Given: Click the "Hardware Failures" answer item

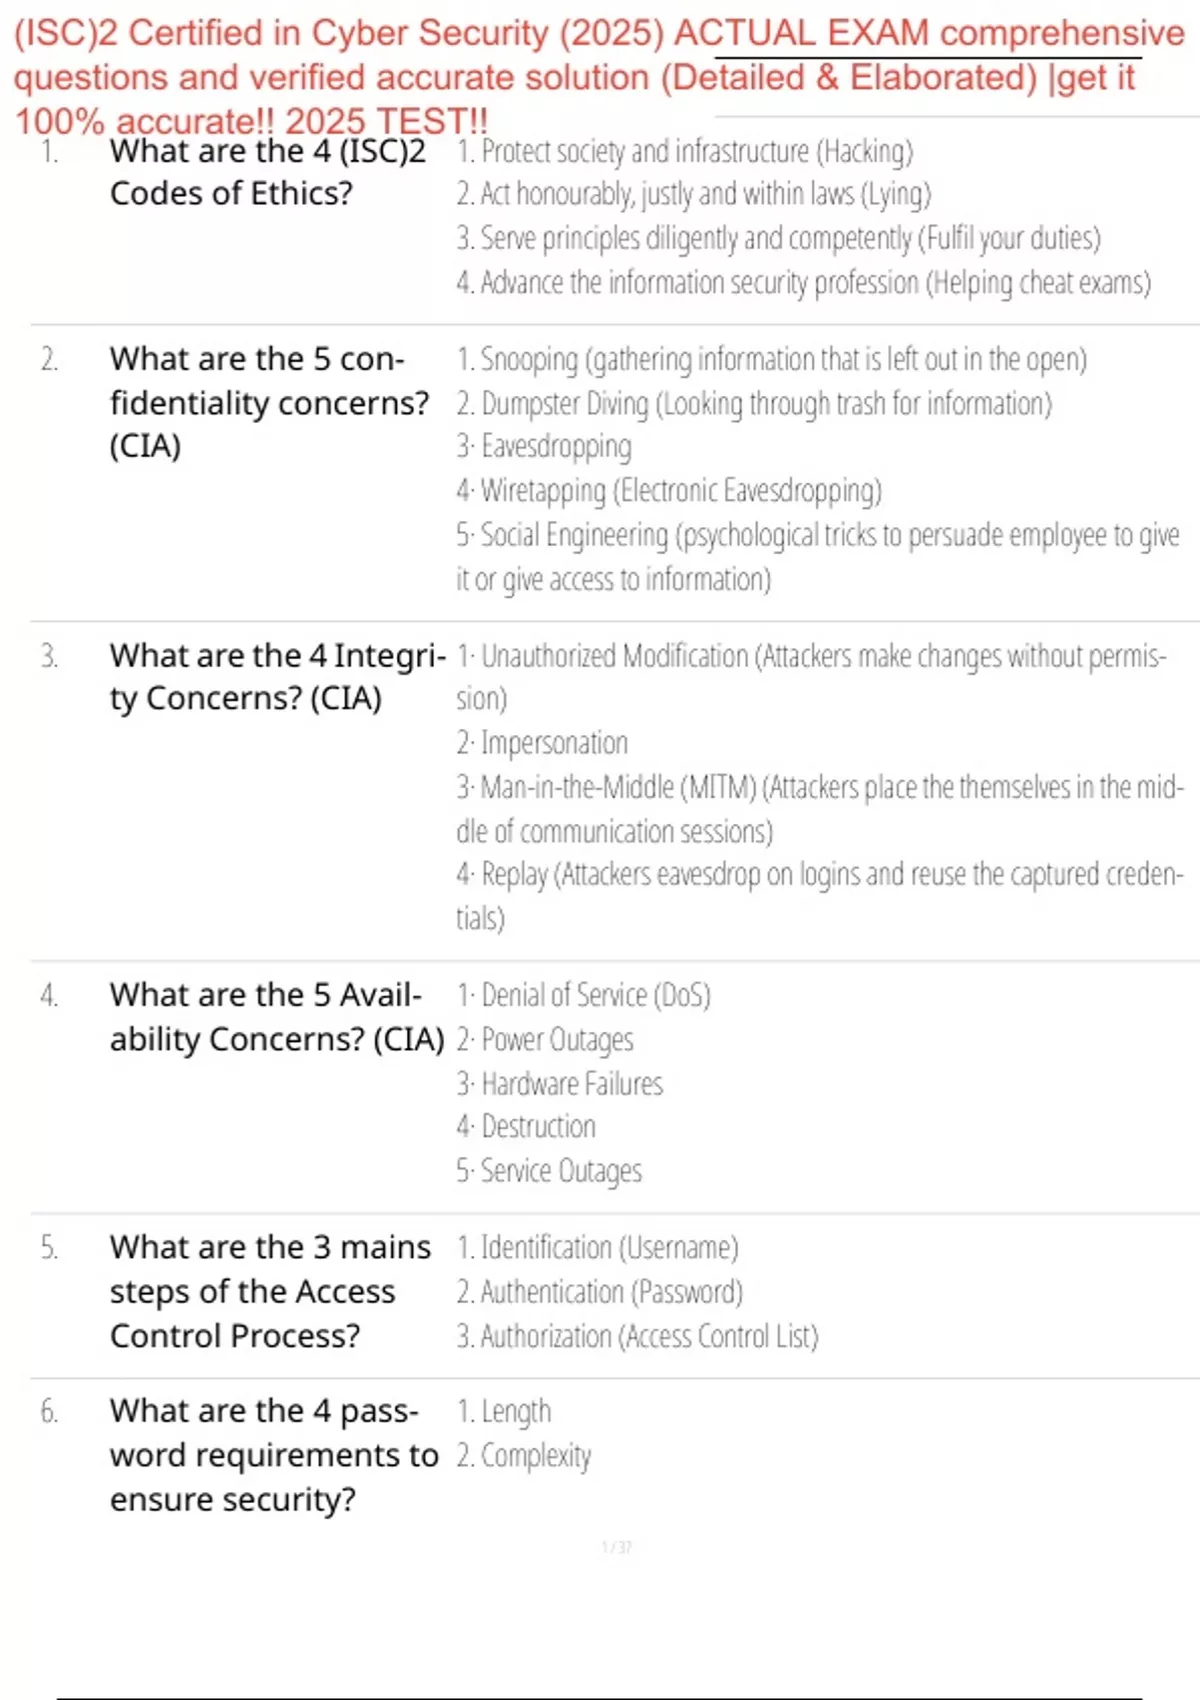Looking at the screenshot, I should pos(560,1084).
